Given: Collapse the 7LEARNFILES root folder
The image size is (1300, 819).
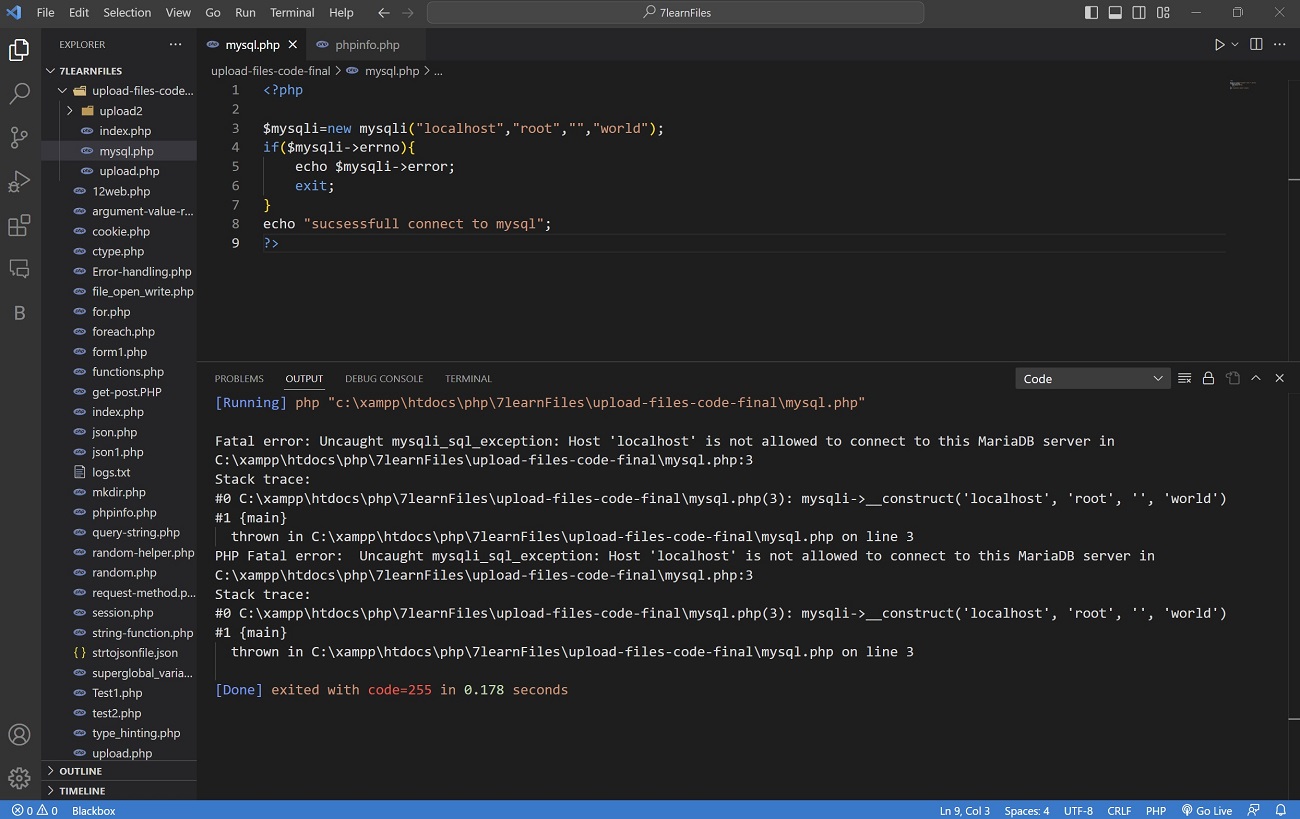Looking at the screenshot, I should click(x=51, y=71).
